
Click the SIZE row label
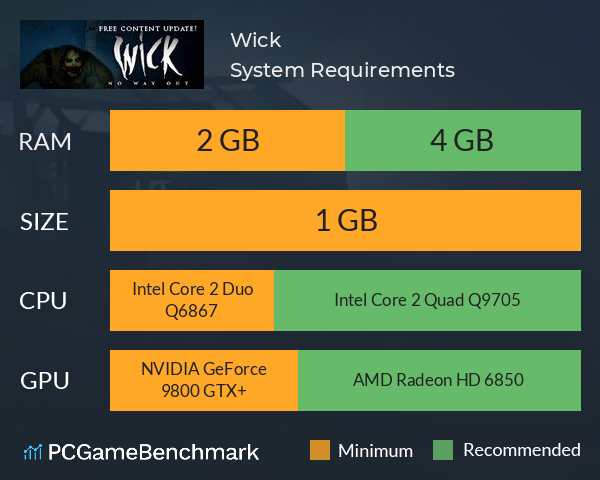44,222
